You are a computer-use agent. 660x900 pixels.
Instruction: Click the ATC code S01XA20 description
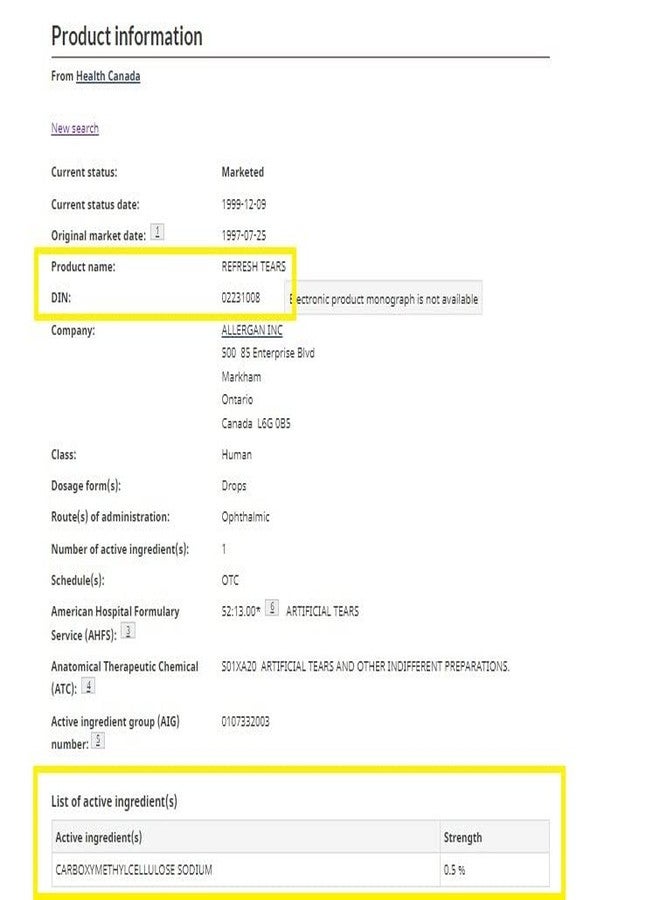click(x=365, y=666)
